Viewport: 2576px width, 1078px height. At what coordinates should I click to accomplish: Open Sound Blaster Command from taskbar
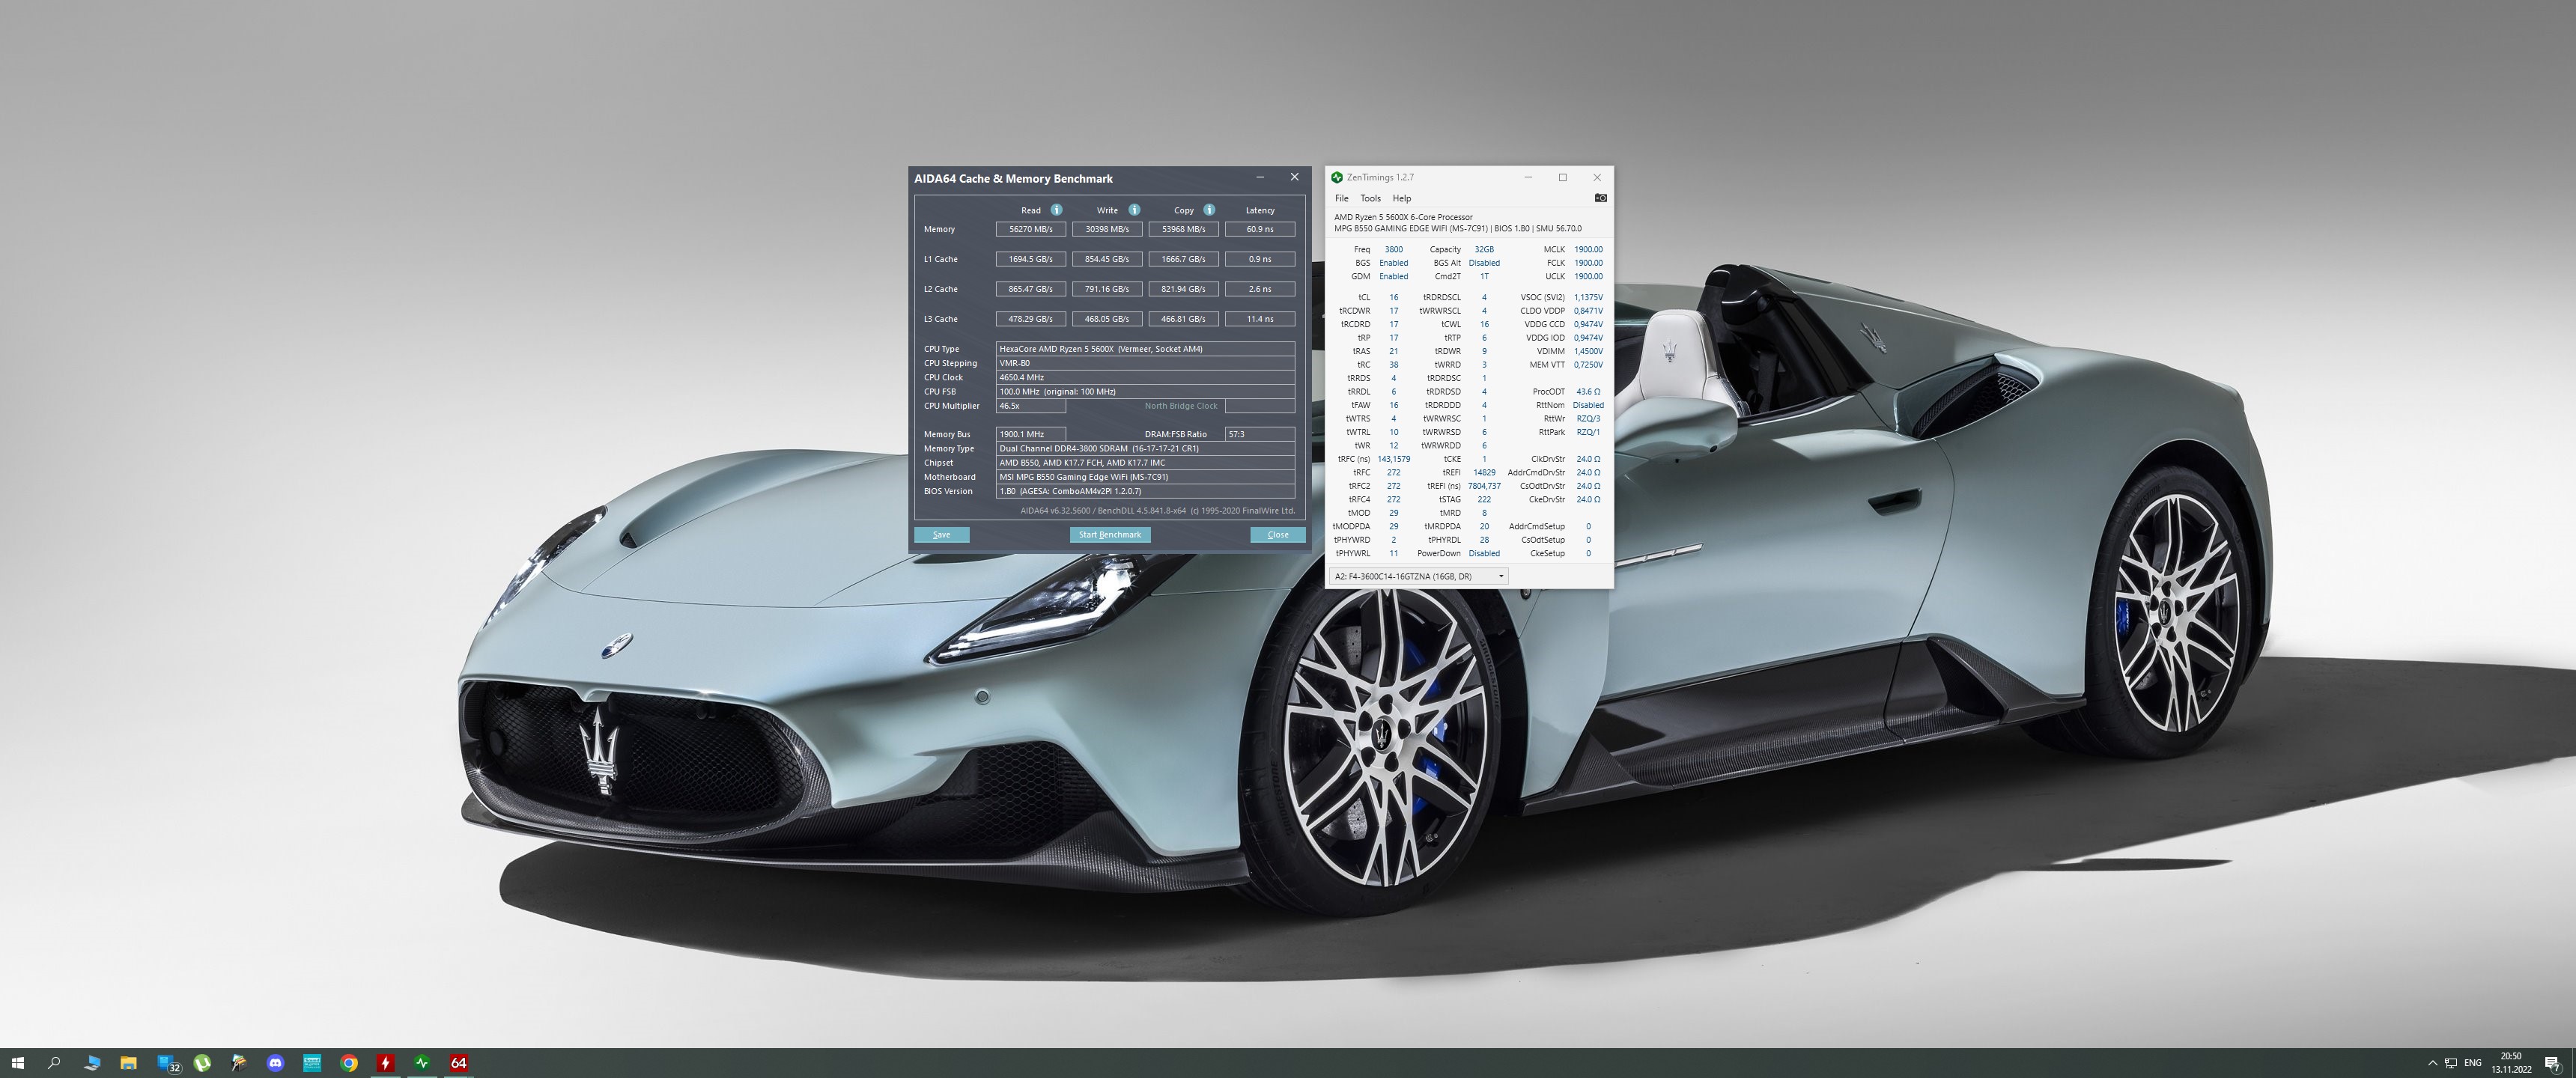click(x=312, y=1063)
